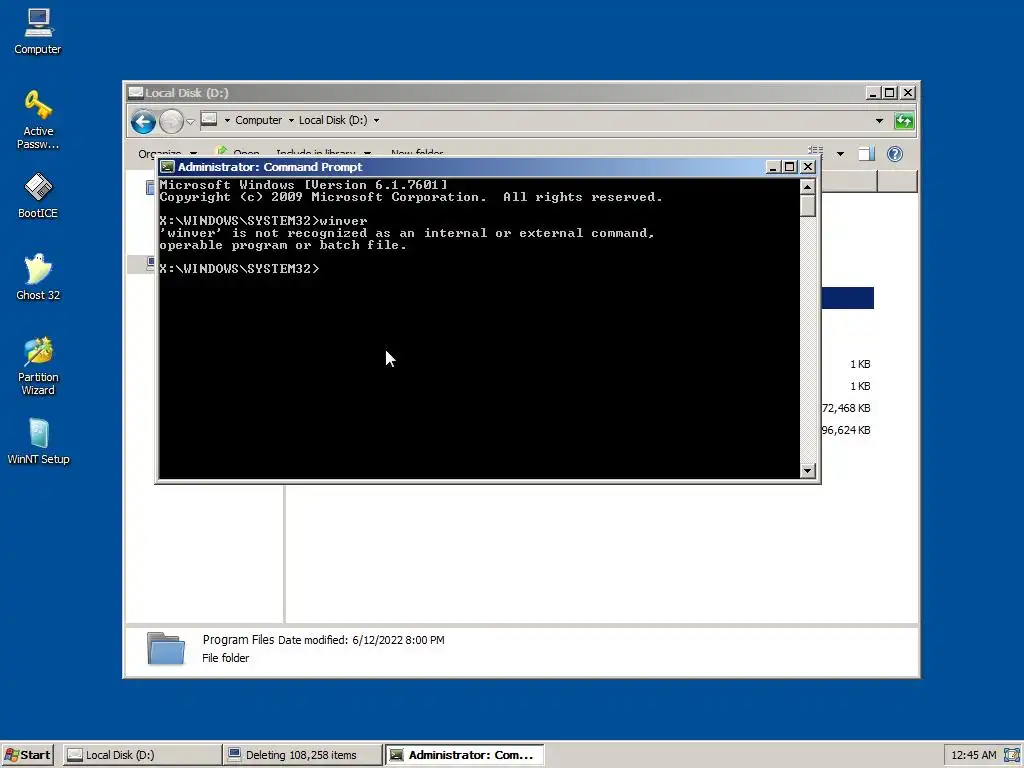Launch the WinNT Setup desktop icon
1024x768 pixels.
click(x=38, y=441)
